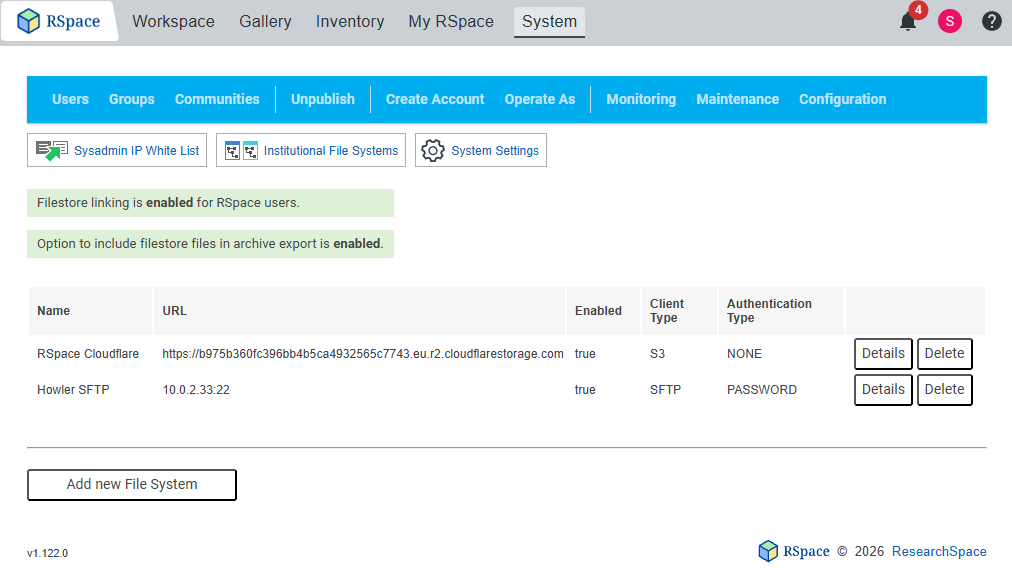This screenshot has width=1012, height=568.
Task: View Details for Howler SFTP
Action: coord(883,390)
